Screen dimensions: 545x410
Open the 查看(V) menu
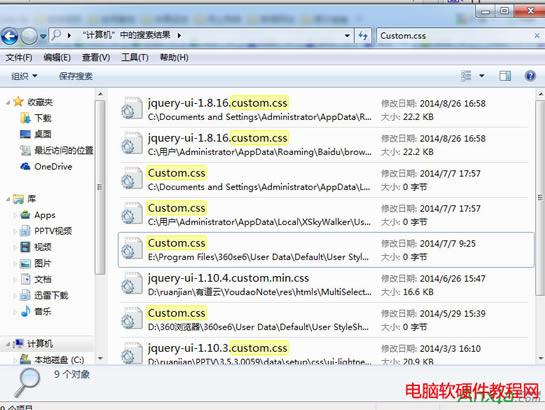coord(96,58)
